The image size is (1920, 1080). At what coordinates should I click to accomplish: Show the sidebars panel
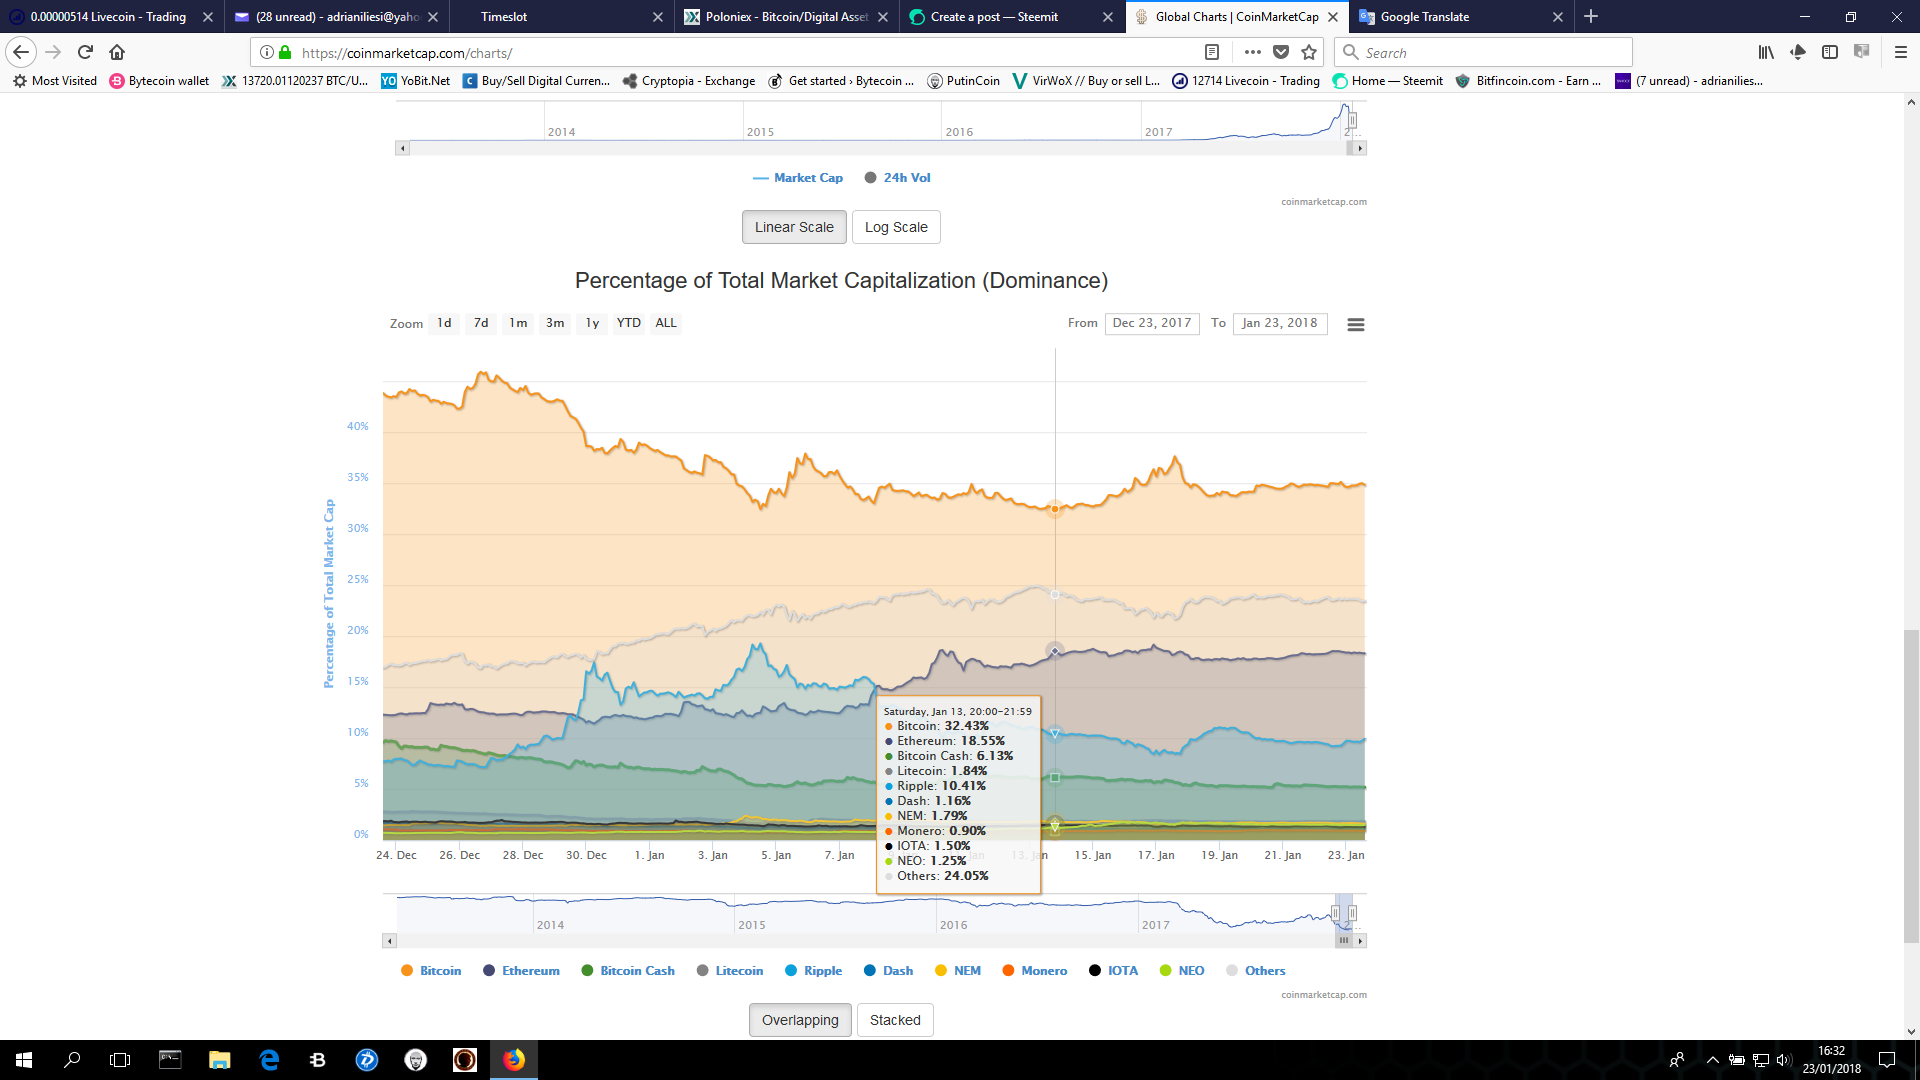[x=1830, y=52]
